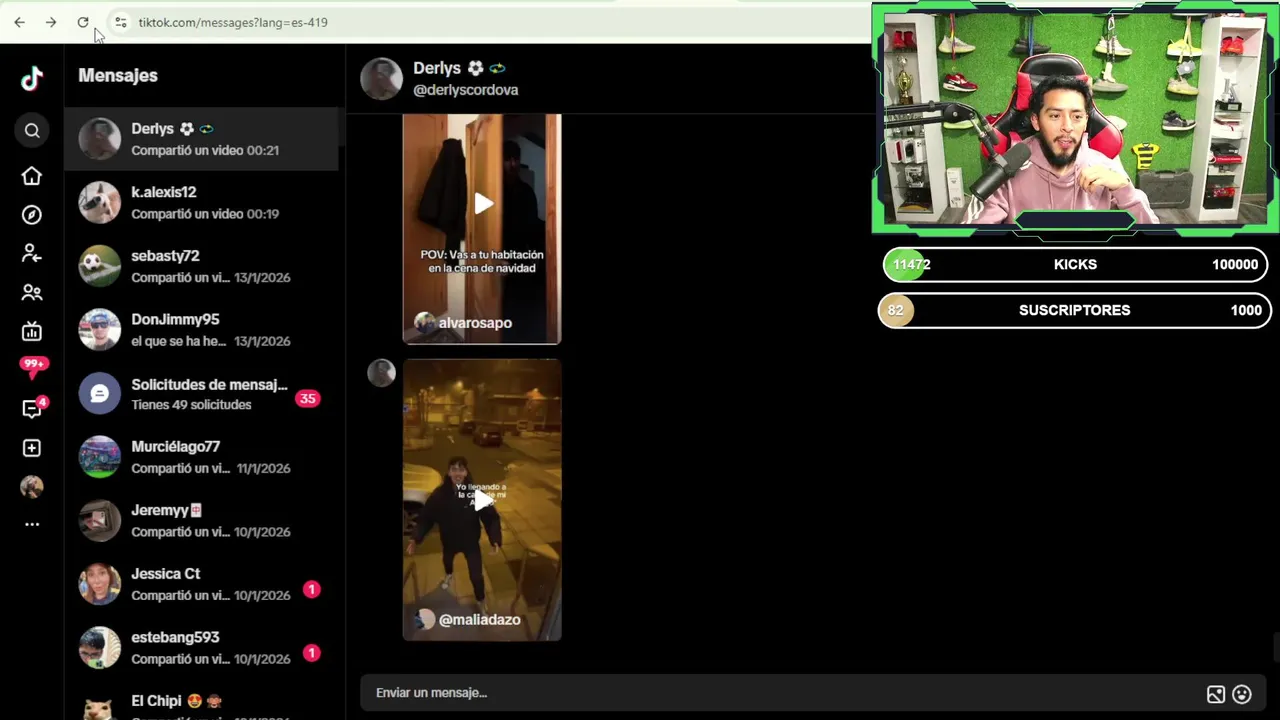Open Solicitudes de mensajes requests

[x=204, y=394]
